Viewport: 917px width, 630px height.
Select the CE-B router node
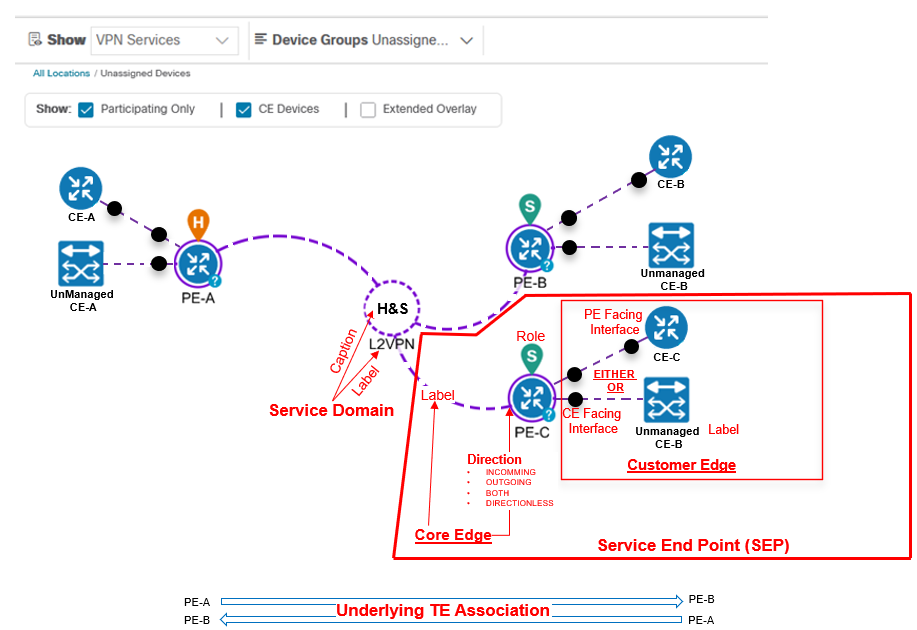pos(670,157)
